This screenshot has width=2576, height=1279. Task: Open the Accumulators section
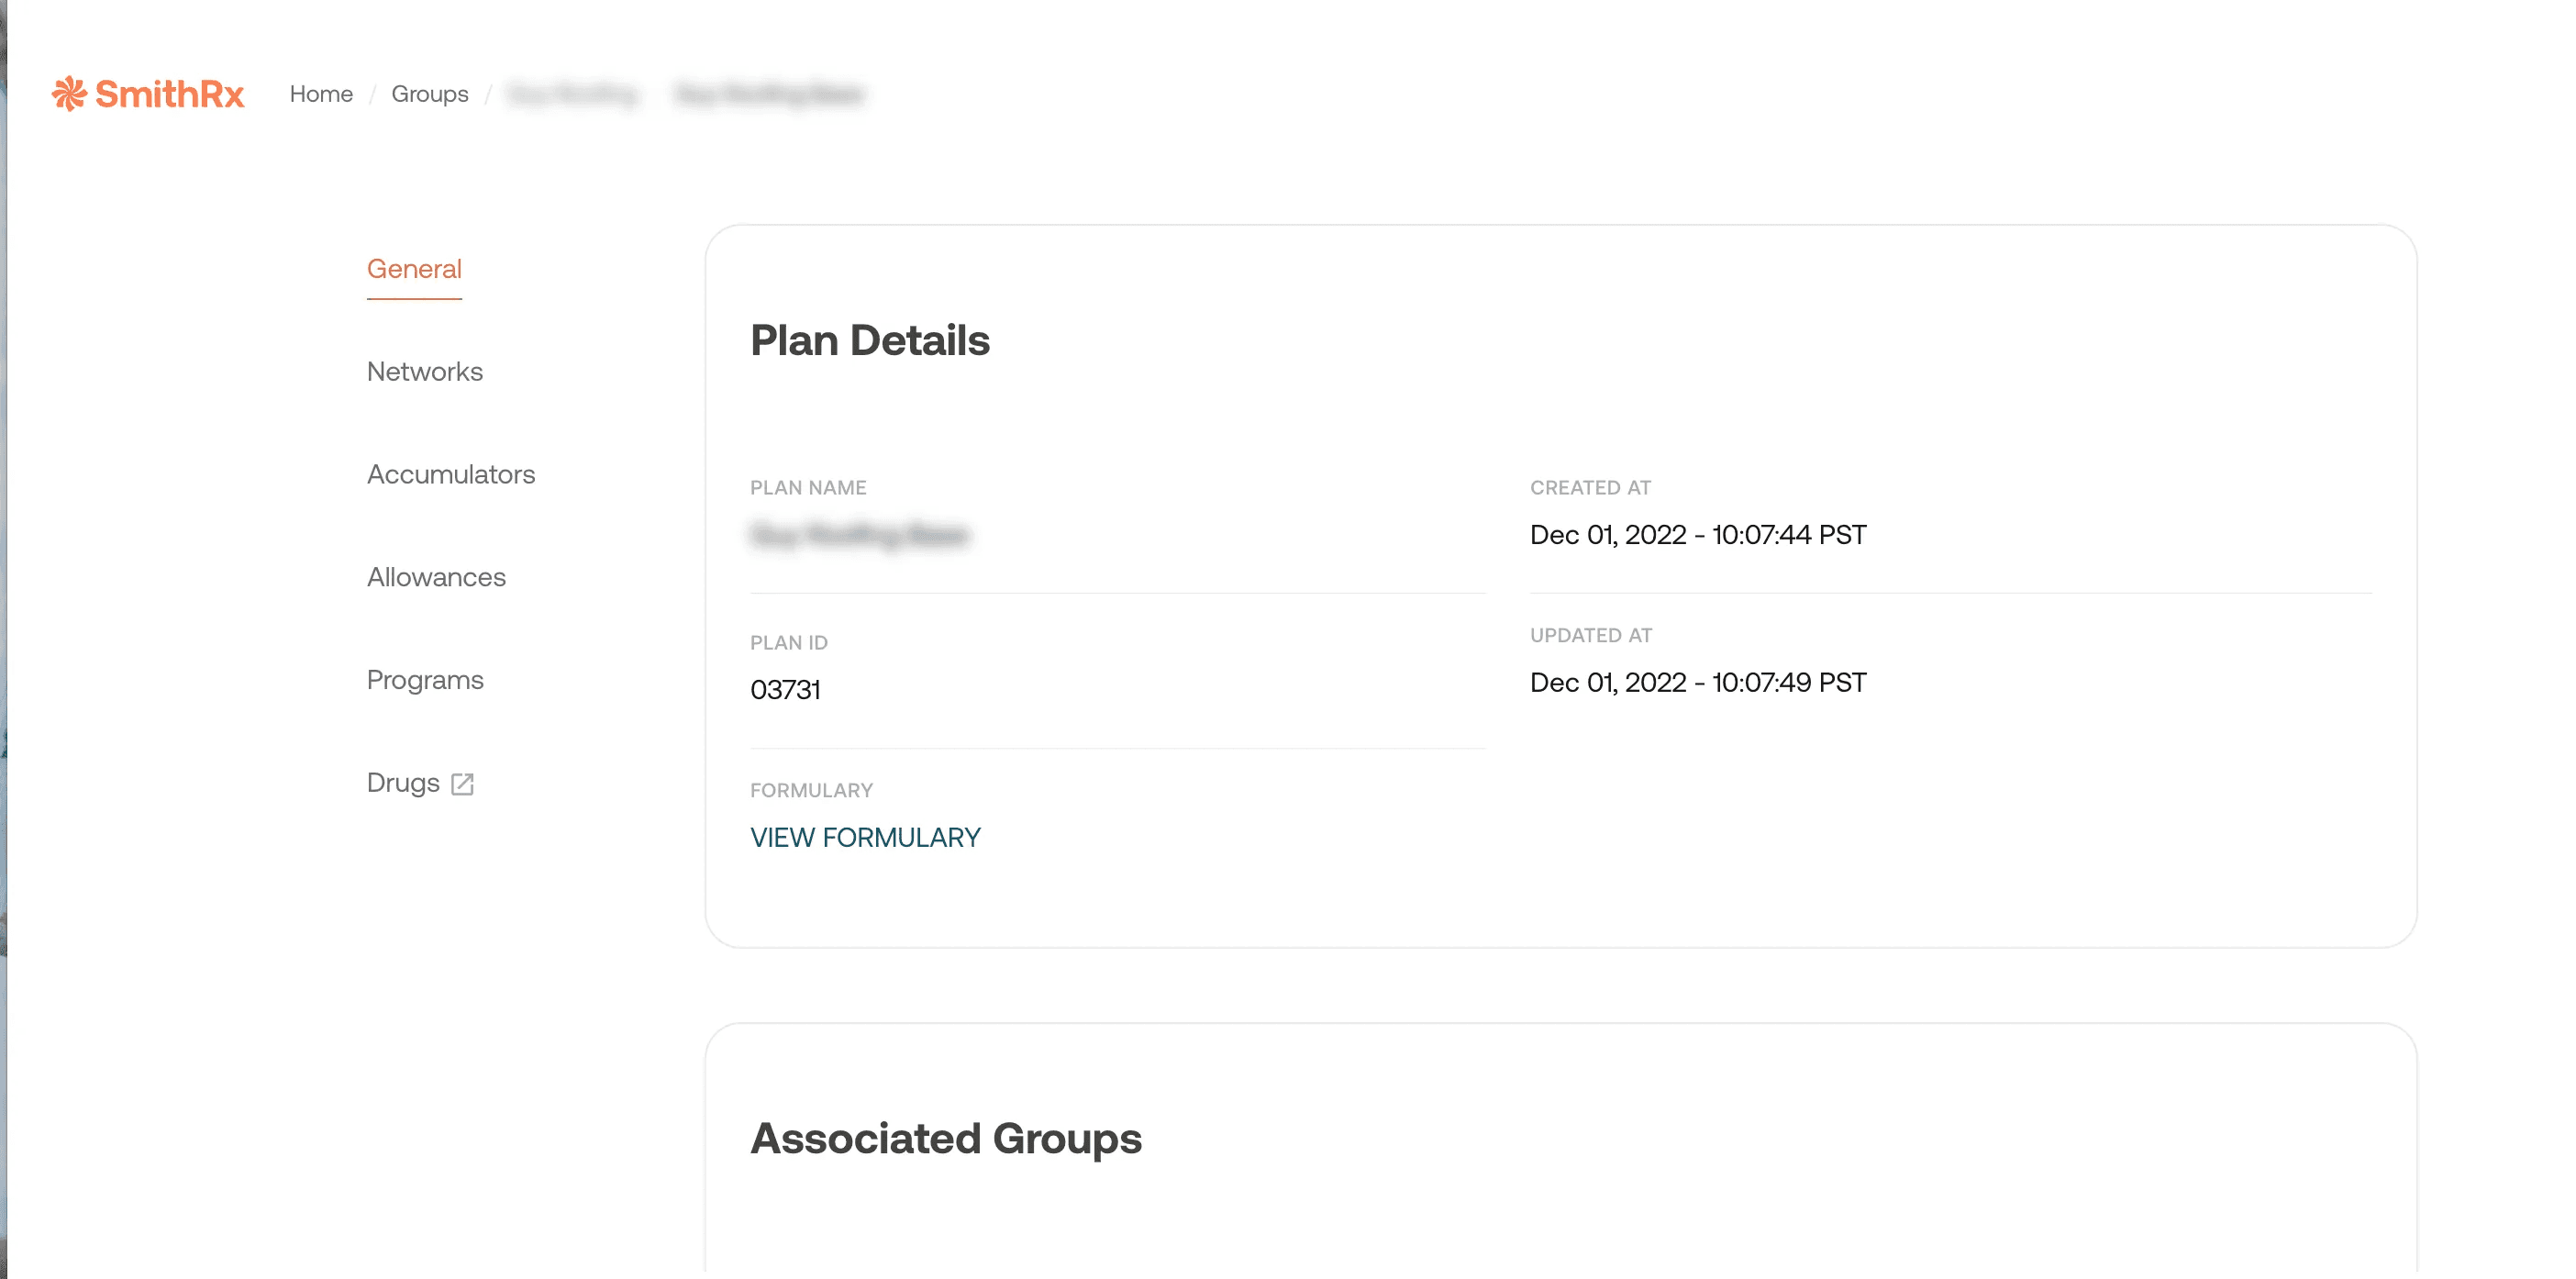[451, 475]
